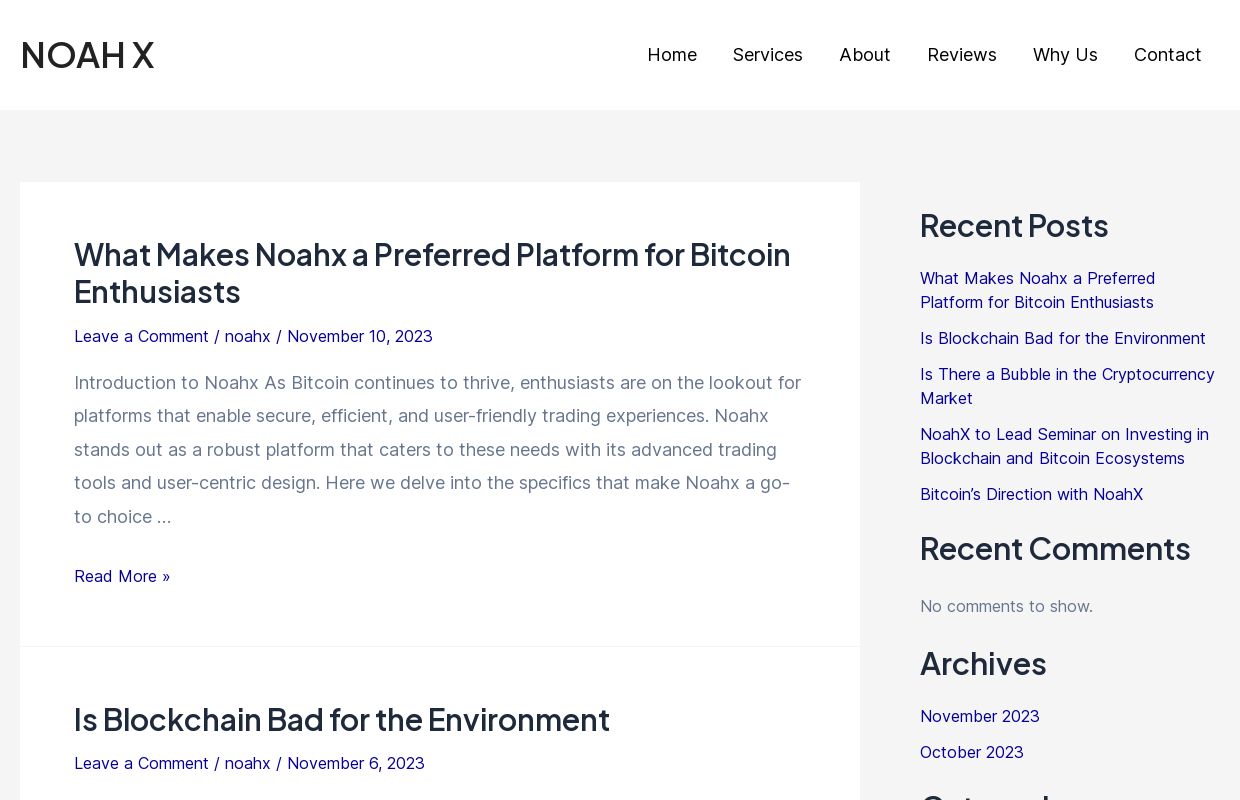Open sidebar link 'Is Blockchain Bad for the Environment'

pyautogui.click(x=1062, y=338)
